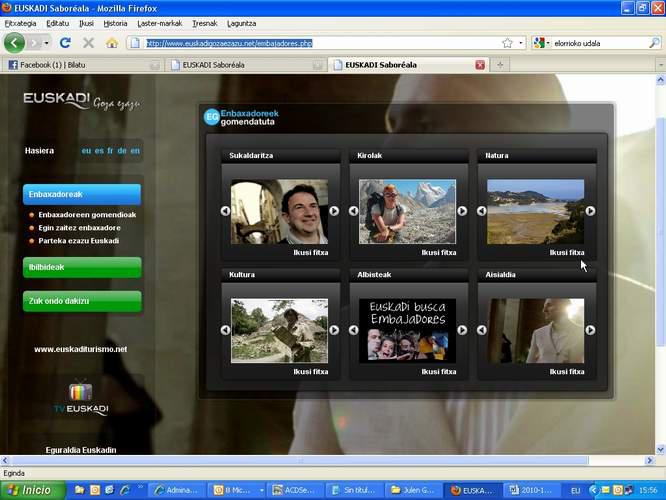Show previous item in Sukaldaritza card
This screenshot has width=666, height=500.
[x=225, y=211]
